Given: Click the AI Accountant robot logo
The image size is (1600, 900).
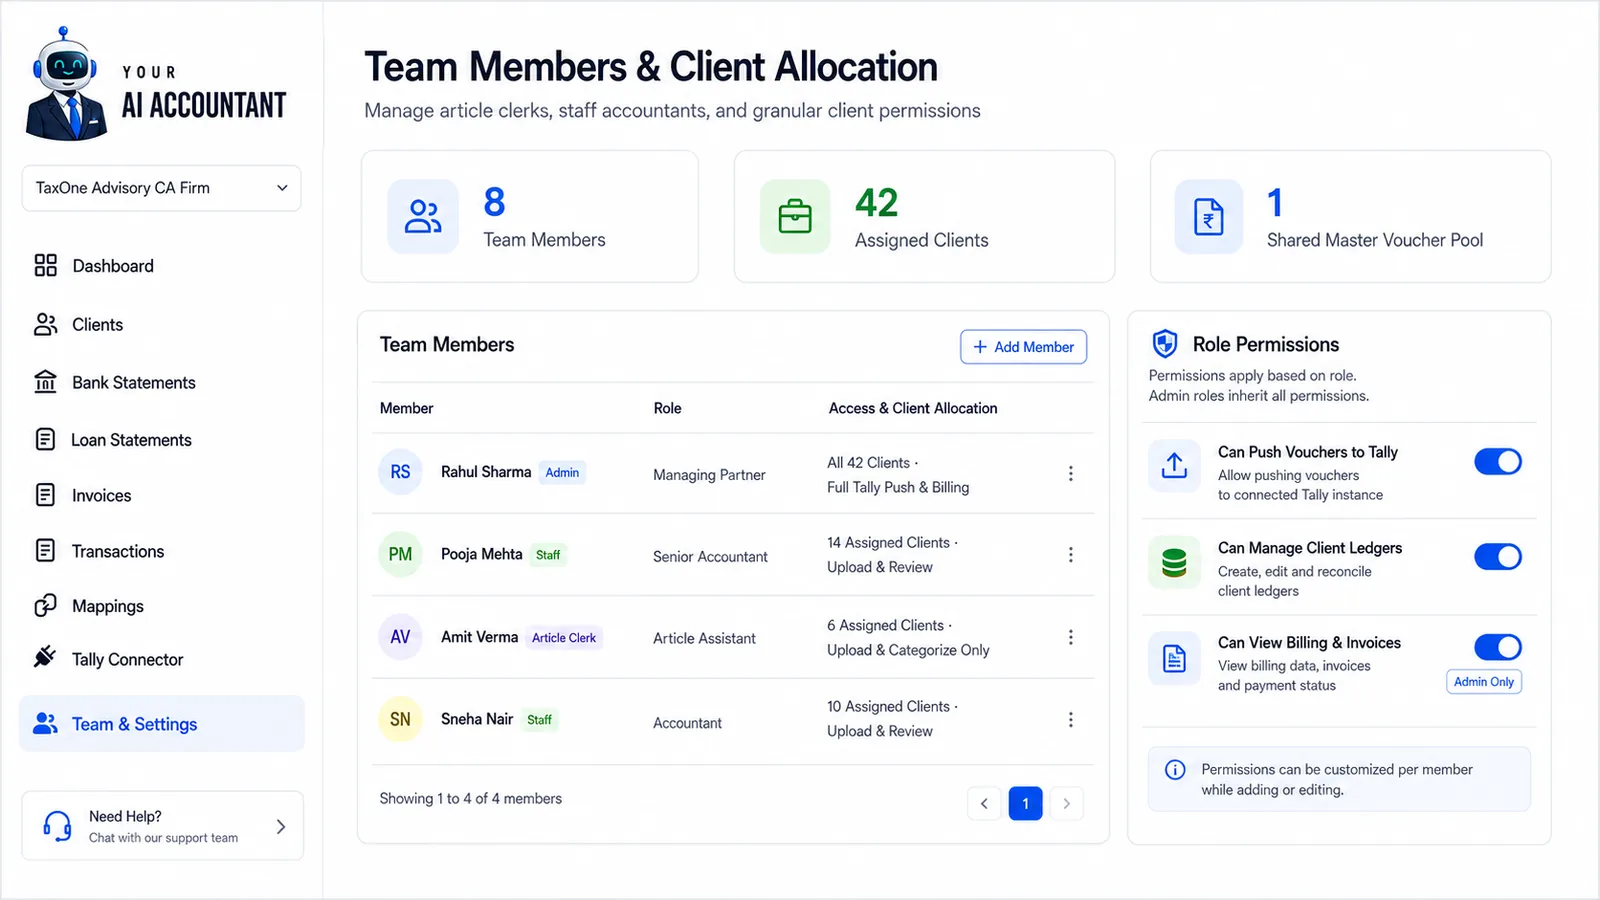Looking at the screenshot, I should [66, 85].
